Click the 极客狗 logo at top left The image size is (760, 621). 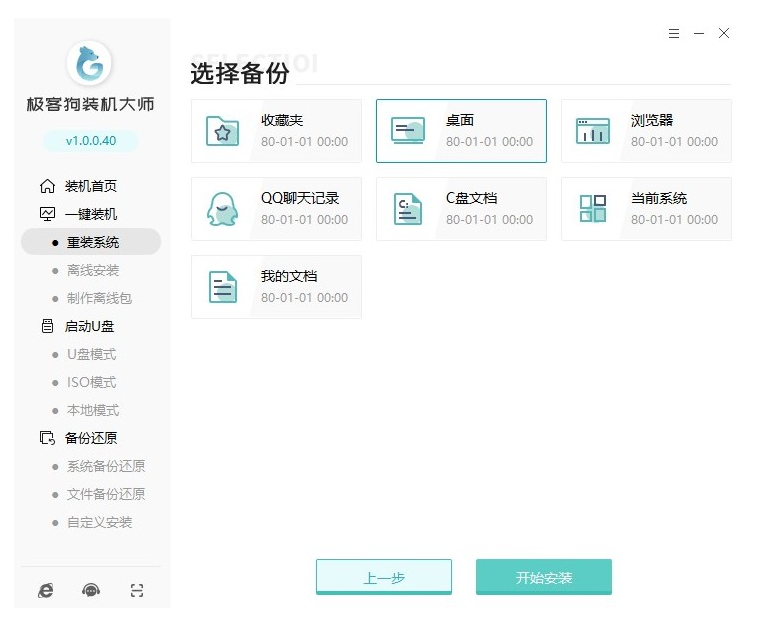[x=90, y=65]
